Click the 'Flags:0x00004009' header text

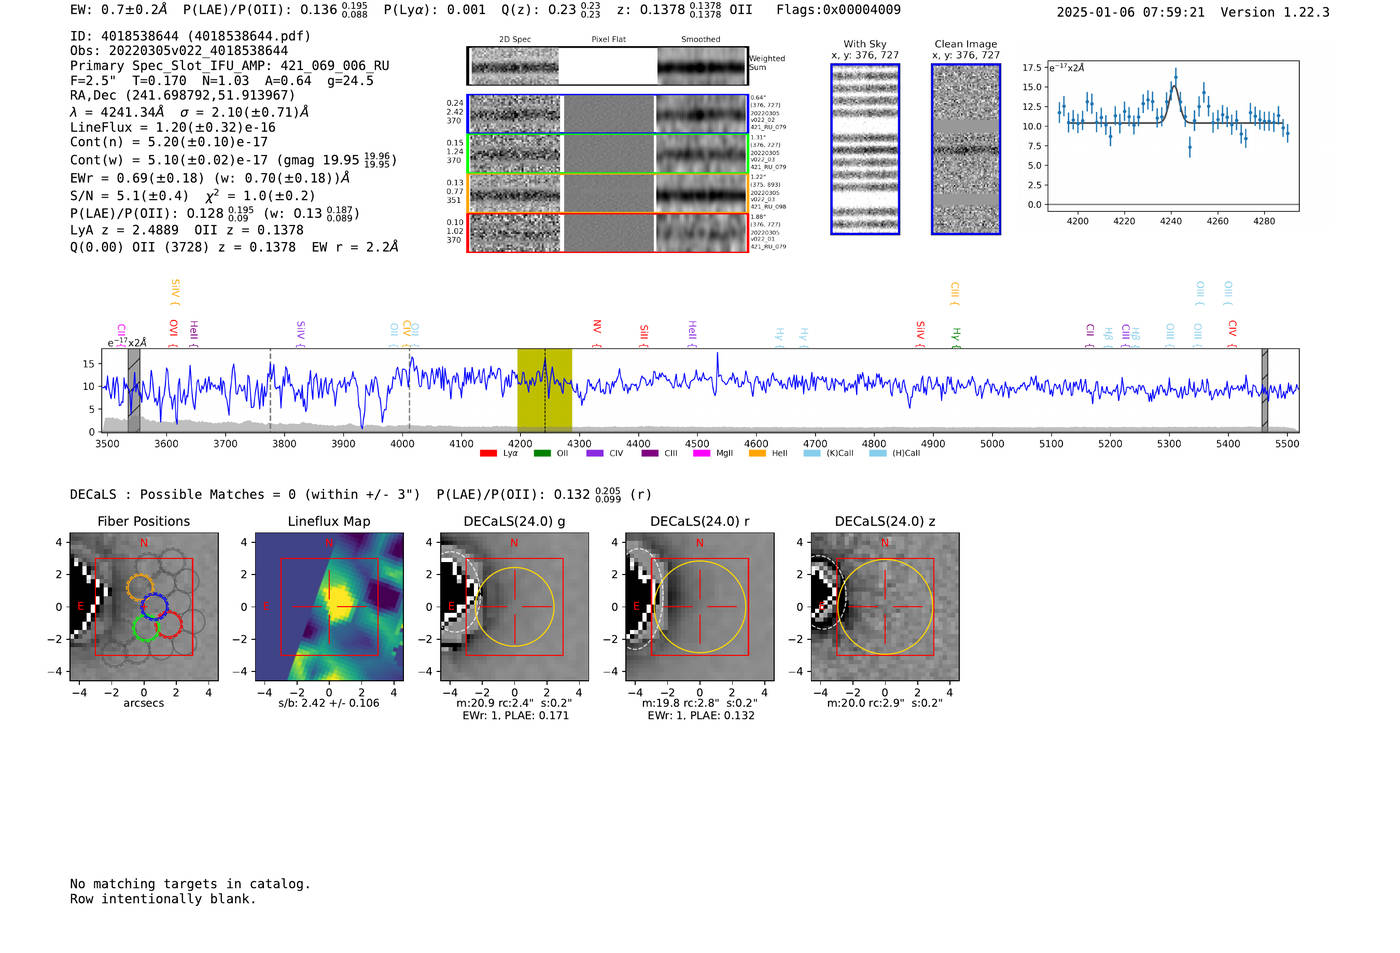838,10
